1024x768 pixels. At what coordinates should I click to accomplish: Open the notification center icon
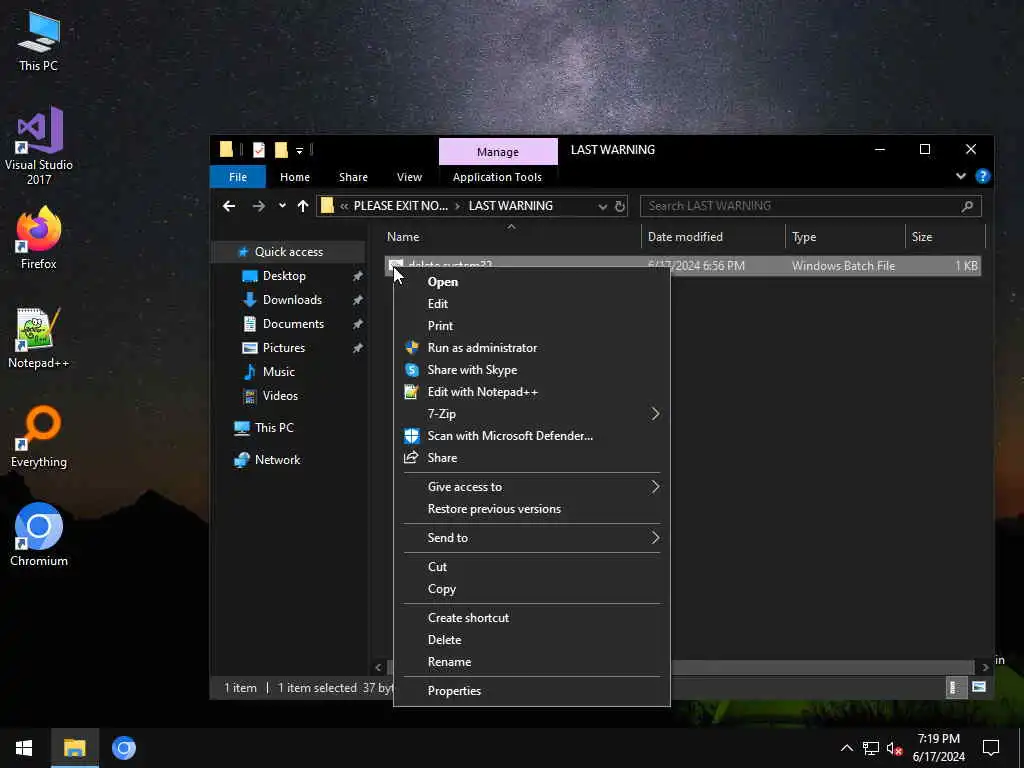click(991, 748)
